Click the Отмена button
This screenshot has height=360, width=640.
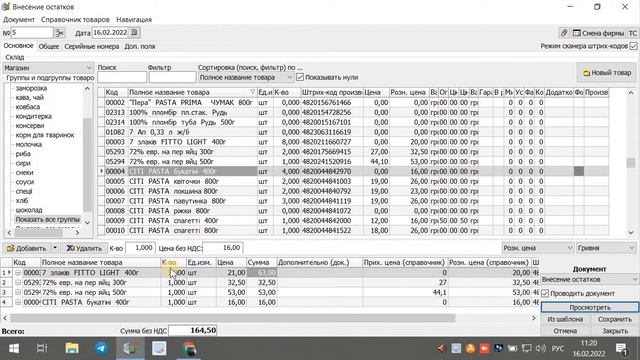[x=565, y=331]
